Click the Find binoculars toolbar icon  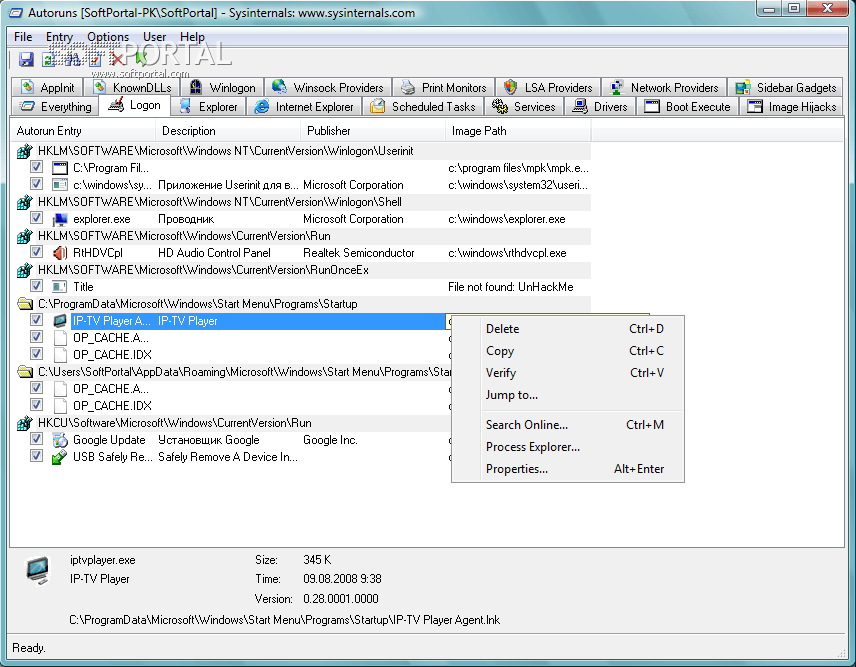72,59
